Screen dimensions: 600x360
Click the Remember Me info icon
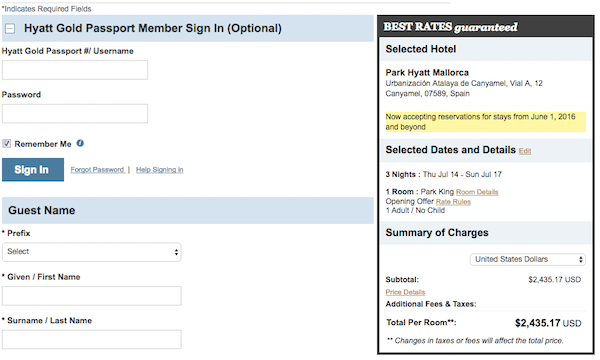(x=80, y=143)
